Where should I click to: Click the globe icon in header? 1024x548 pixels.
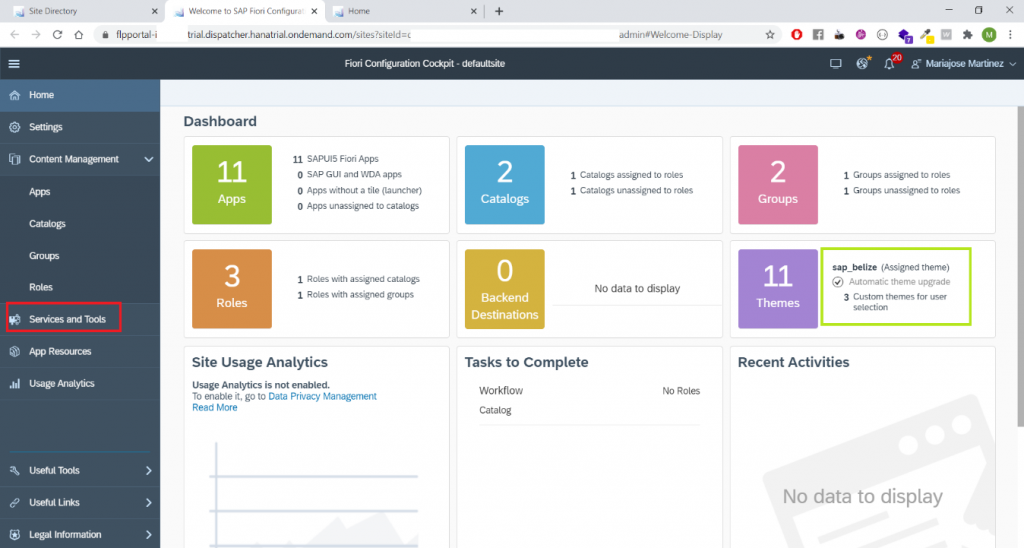(x=863, y=63)
